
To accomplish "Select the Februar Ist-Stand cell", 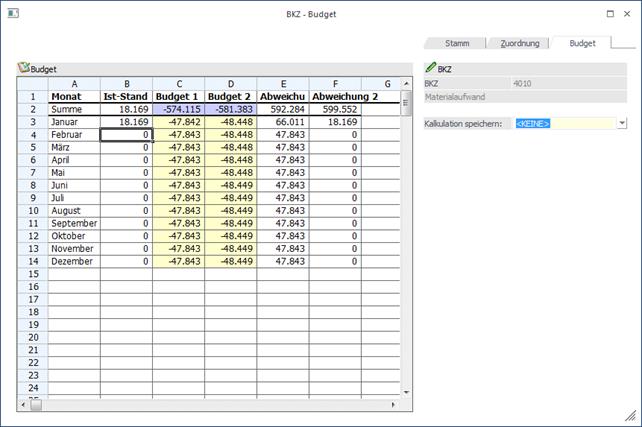I will pos(126,134).
